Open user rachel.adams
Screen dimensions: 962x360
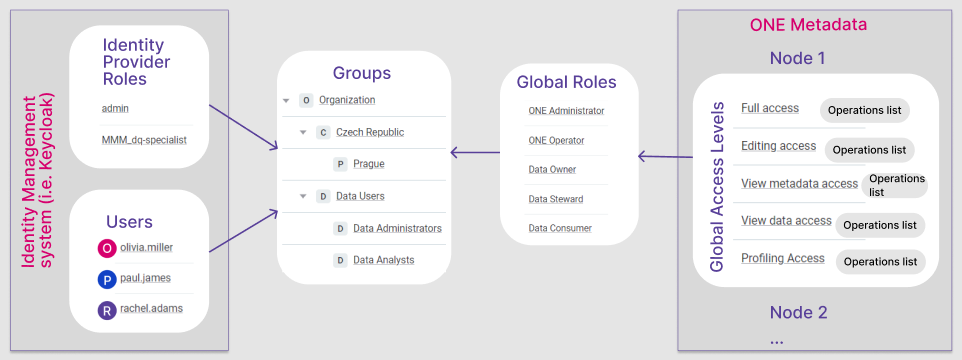click(152, 308)
